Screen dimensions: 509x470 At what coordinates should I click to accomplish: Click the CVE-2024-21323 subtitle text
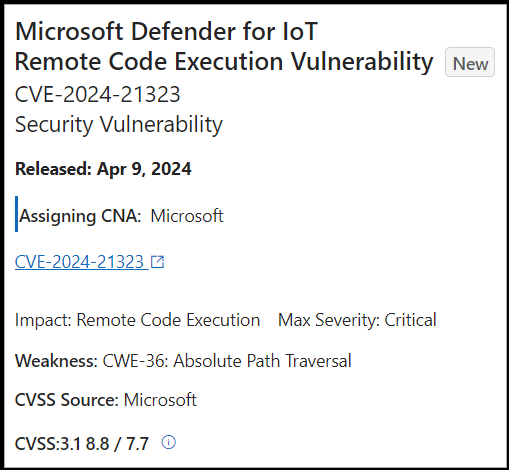click(97, 94)
